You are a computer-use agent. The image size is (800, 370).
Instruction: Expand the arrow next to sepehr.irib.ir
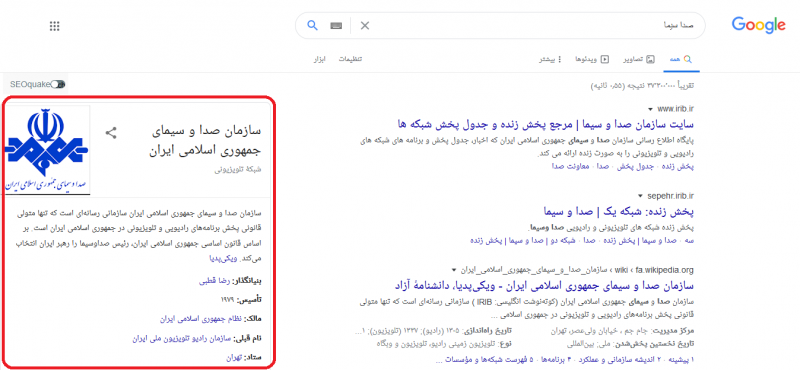(x=640, y=195)
